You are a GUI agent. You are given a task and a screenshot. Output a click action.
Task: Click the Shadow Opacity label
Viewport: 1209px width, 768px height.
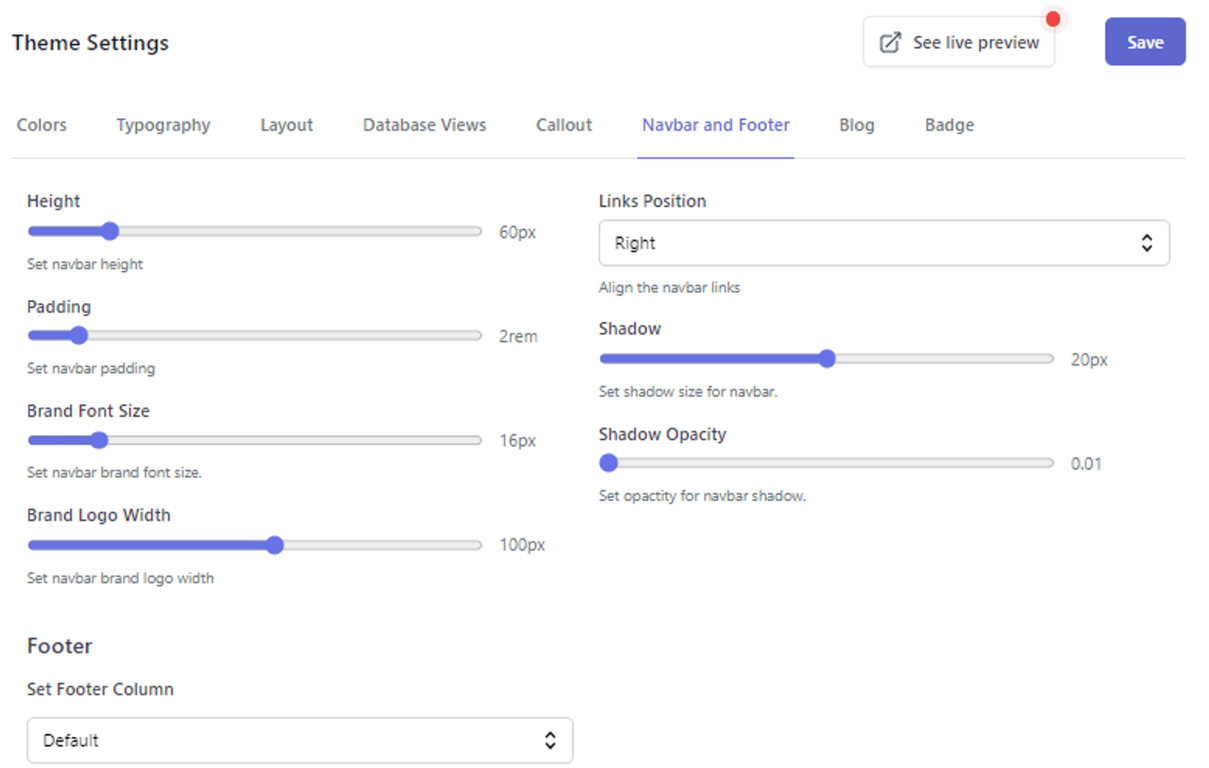(x=662, y=434)
